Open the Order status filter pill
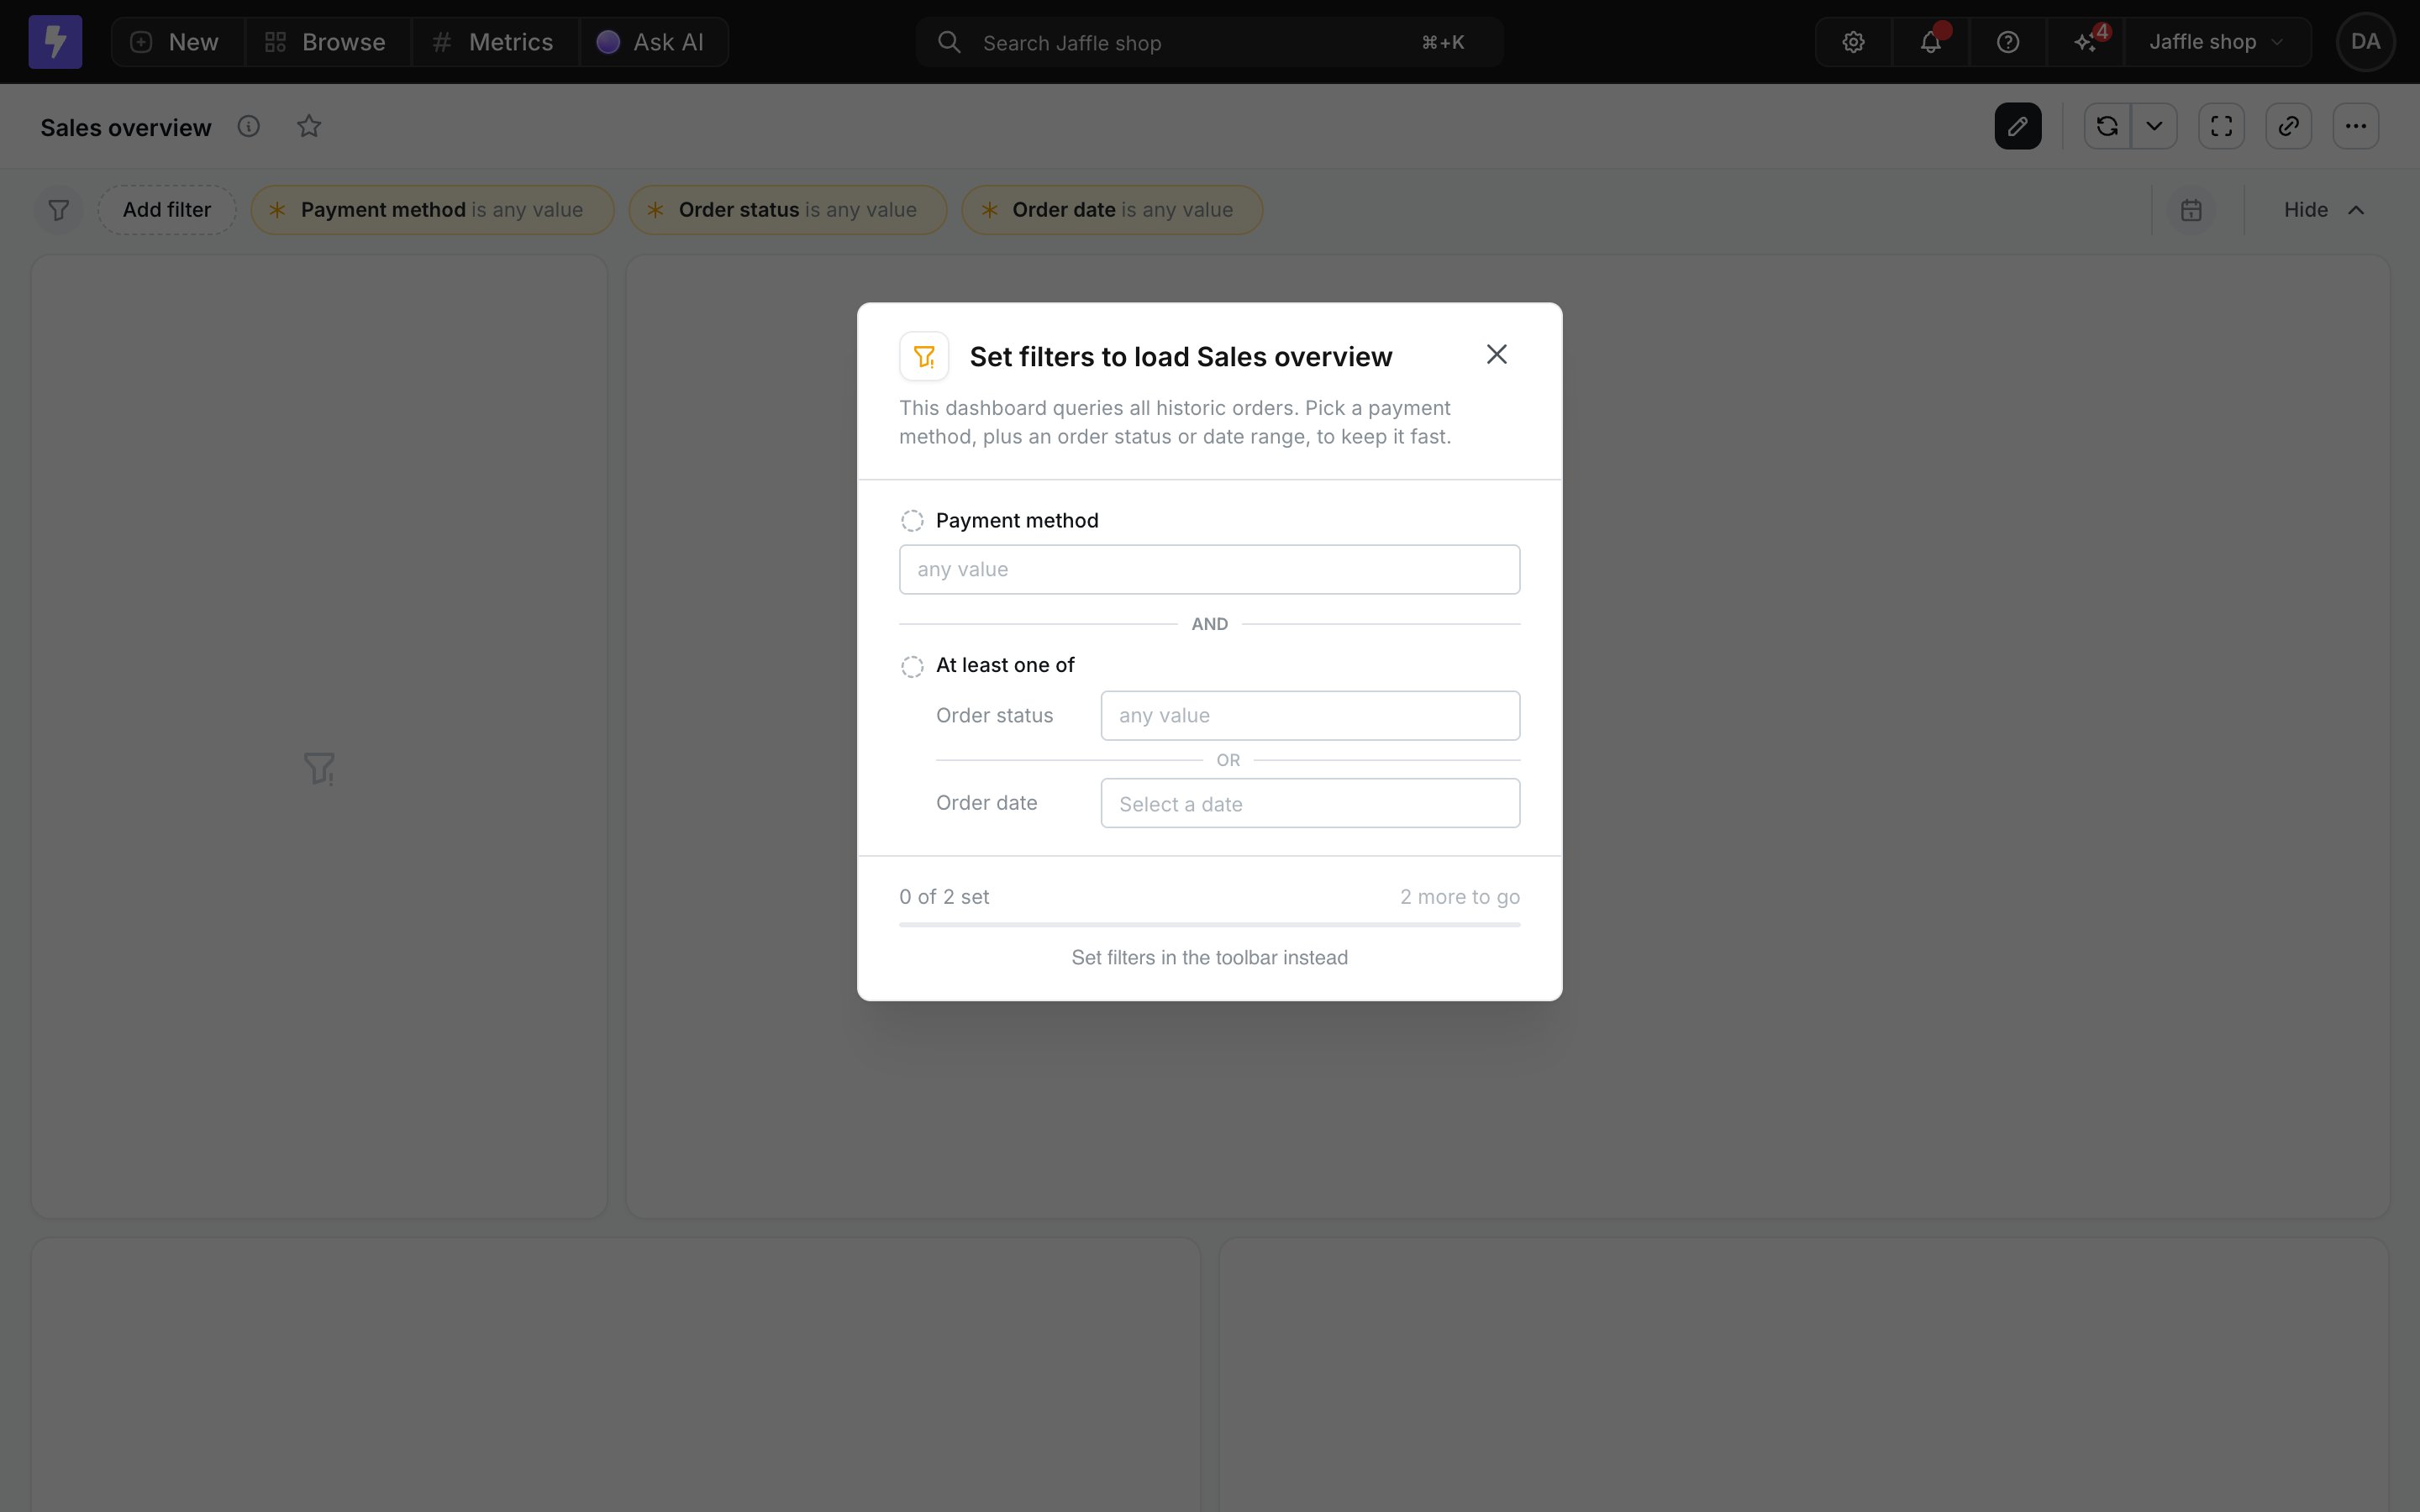This screenshot has width=2420, height=1512. click(788, 210)
